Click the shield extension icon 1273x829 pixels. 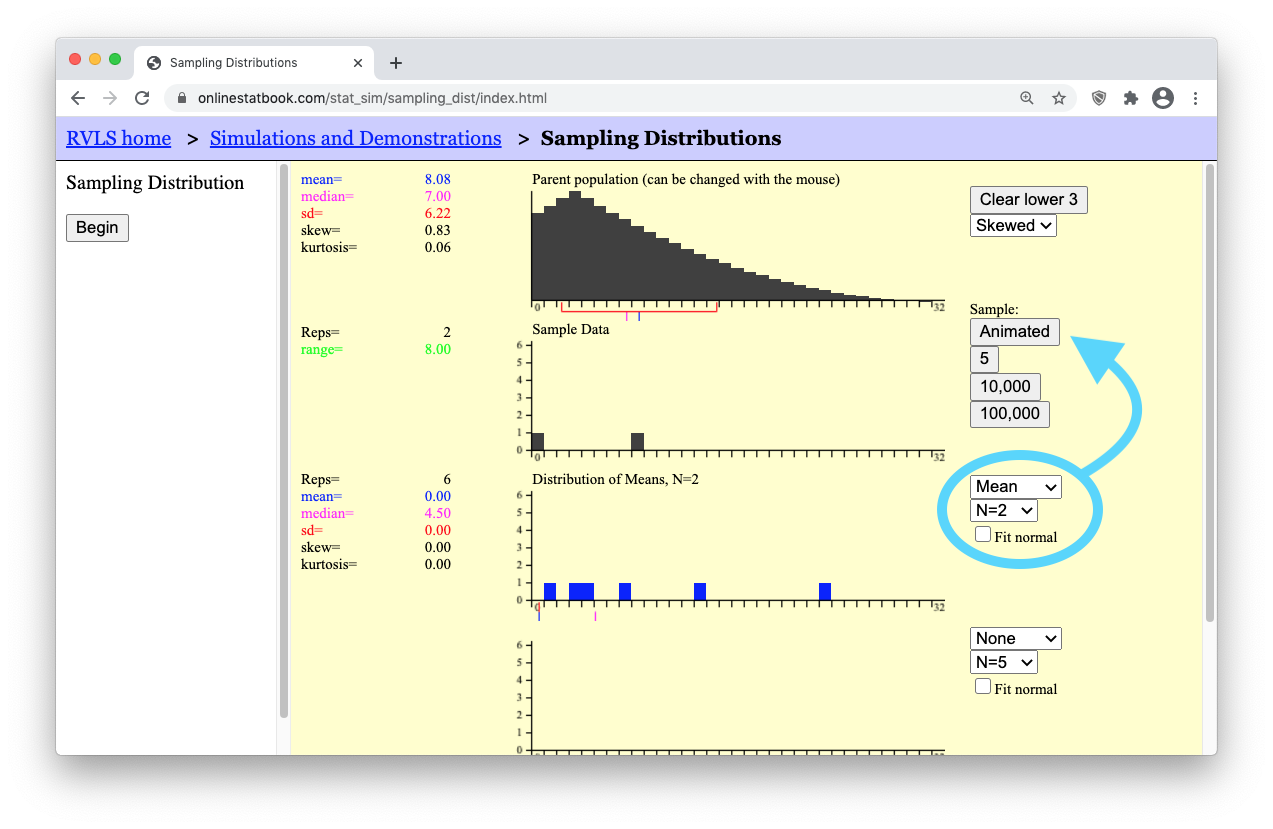1099,98
